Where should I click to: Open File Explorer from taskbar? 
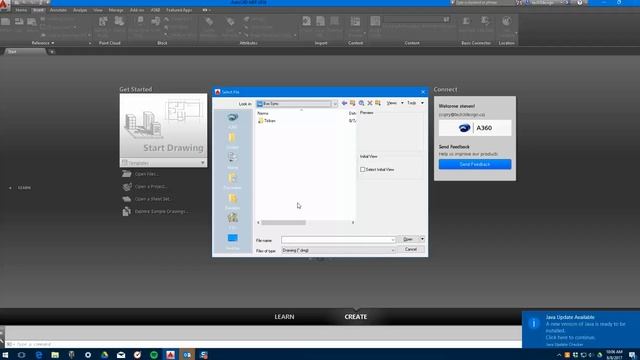(x=55, y=355)
